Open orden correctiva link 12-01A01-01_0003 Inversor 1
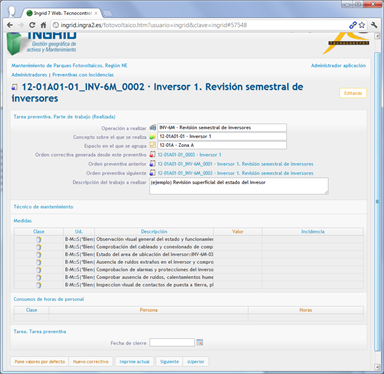 189,155
